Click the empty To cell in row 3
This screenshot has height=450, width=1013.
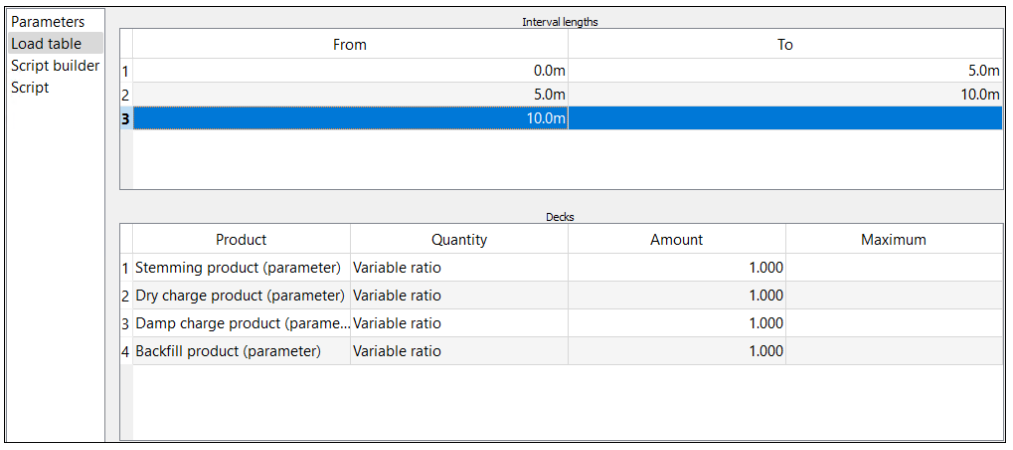(785, 118)
